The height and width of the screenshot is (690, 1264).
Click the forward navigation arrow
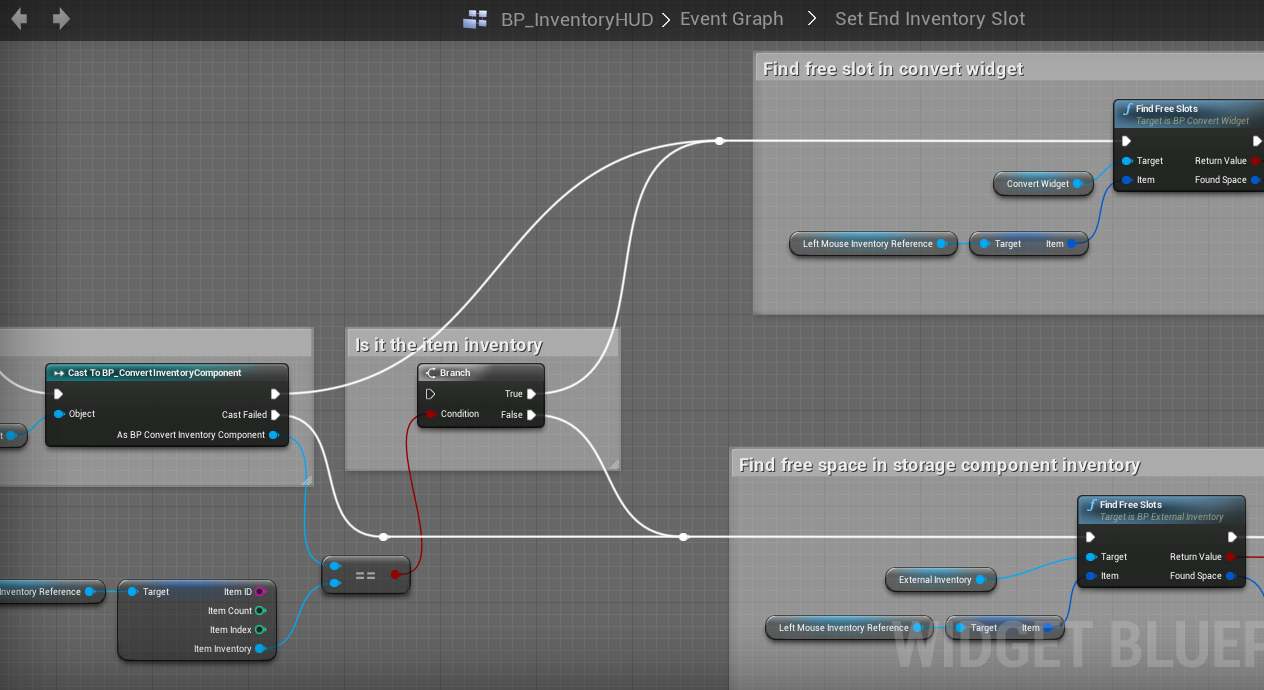[61, 19]
